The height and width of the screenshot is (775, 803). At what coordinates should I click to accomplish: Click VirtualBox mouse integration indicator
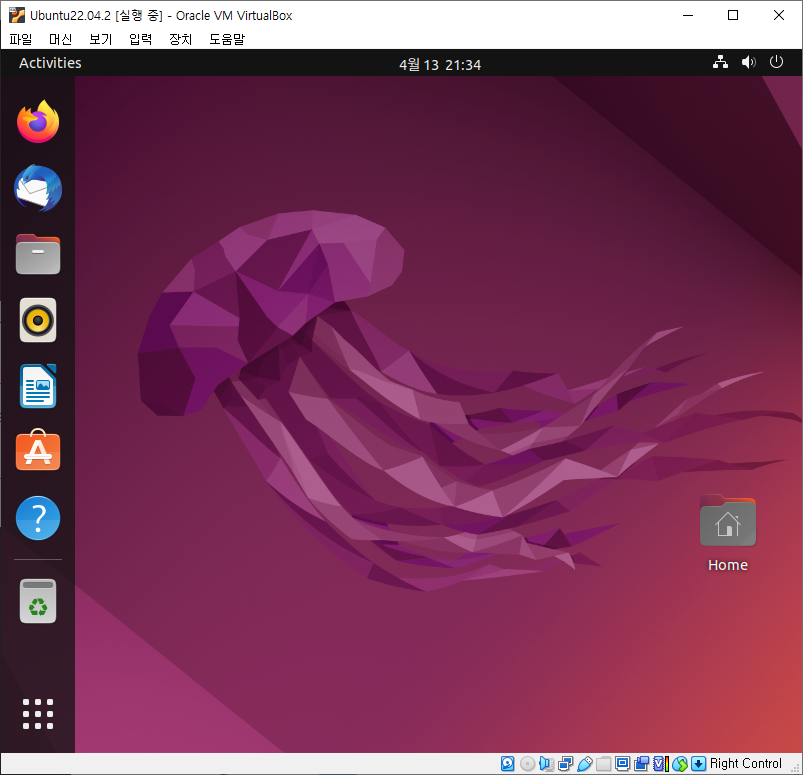(x=680, y=764)
